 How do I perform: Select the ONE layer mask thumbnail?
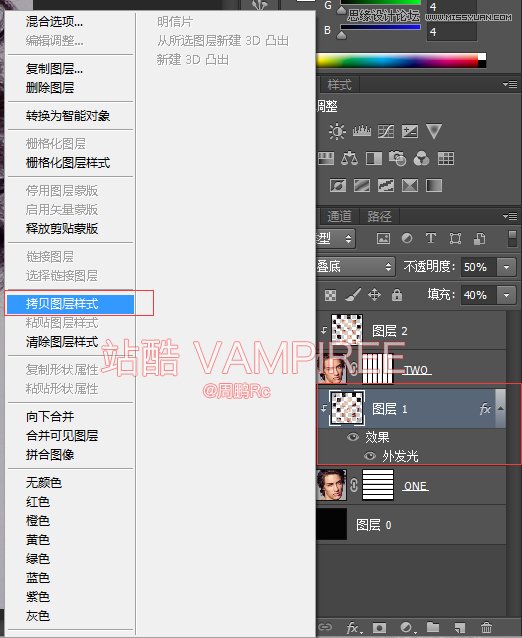tap(378, 485)
